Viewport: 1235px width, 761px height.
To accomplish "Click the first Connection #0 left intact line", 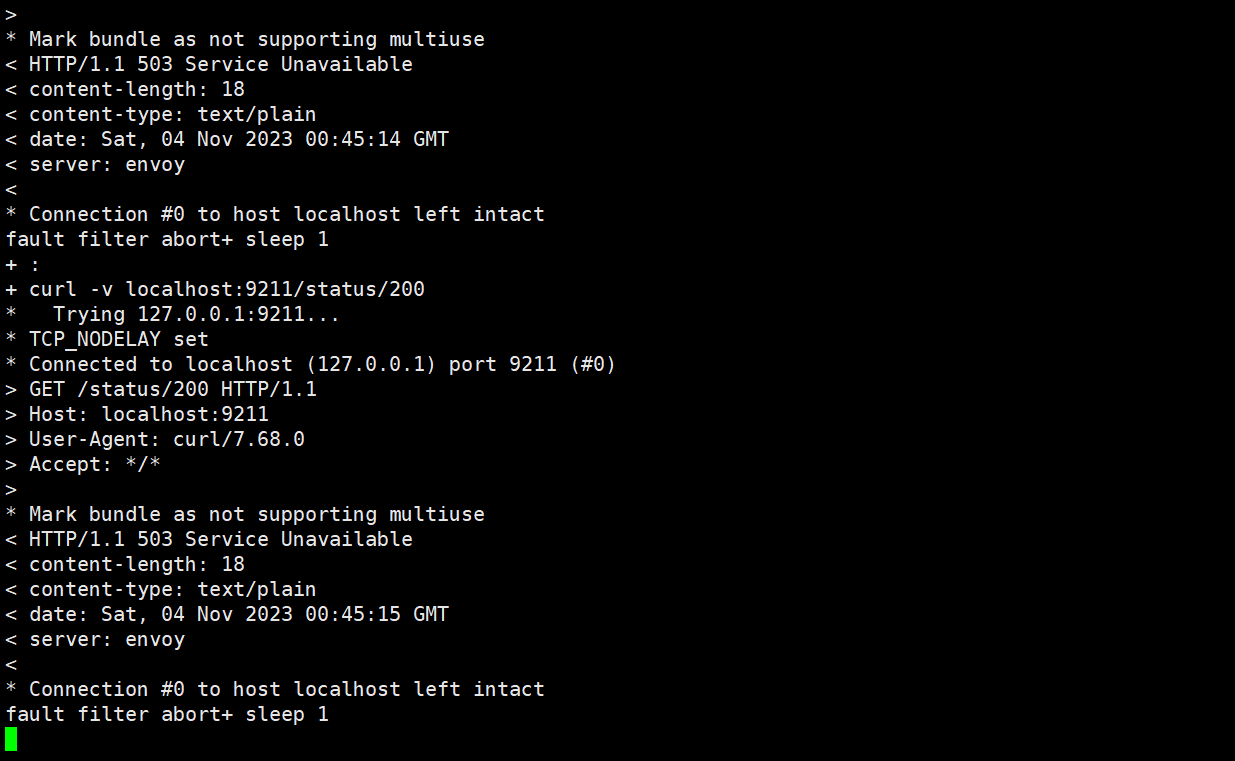I will click(275, 214).
